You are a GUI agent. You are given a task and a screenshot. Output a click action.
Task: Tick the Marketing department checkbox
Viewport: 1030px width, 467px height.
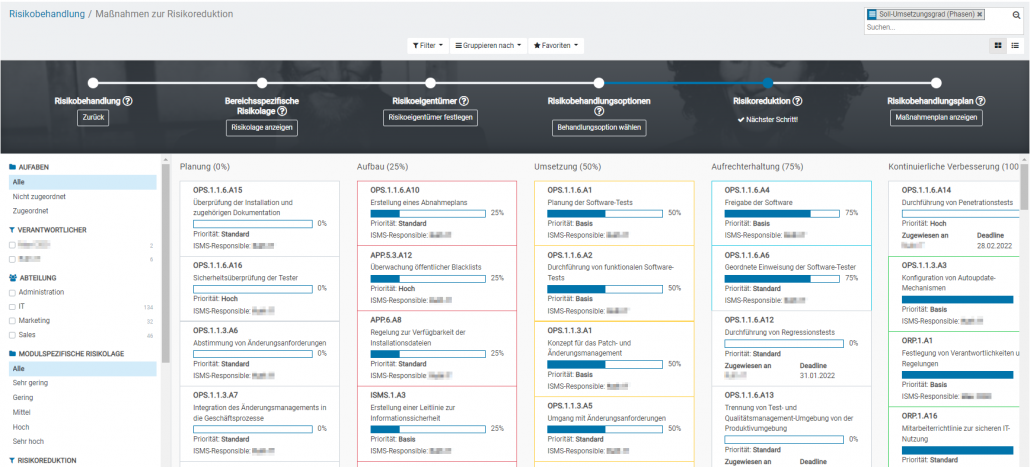pos(12,321)
